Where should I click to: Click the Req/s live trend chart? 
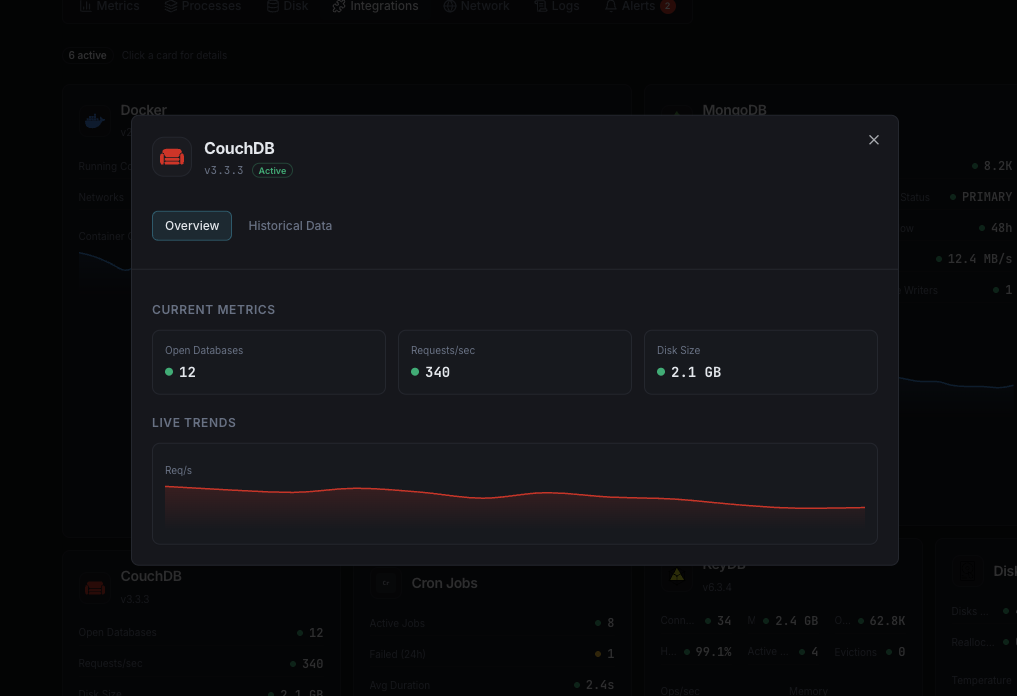pos(514,493)
